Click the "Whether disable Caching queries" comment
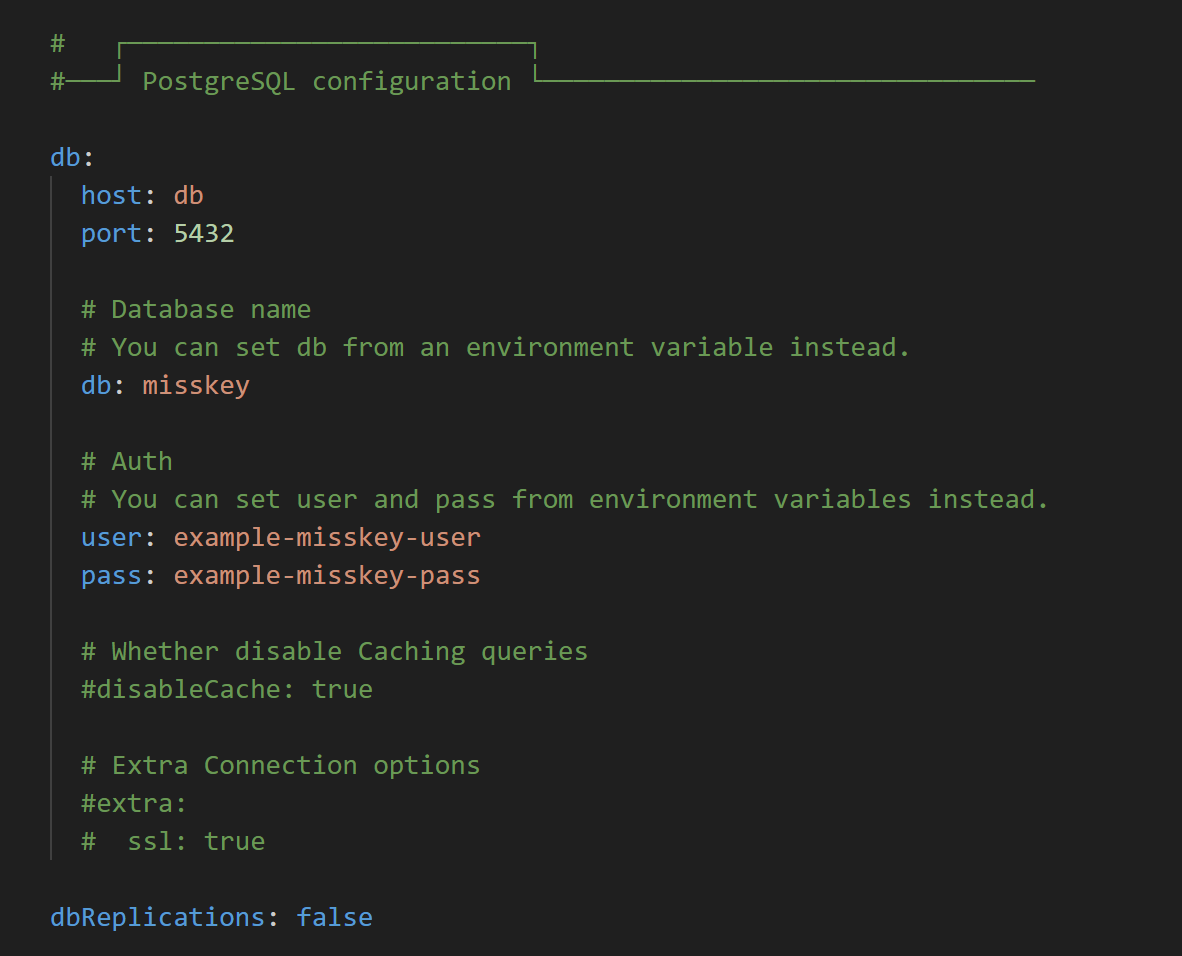Viewport: 1182px width, 956px height. pos(334,651)
